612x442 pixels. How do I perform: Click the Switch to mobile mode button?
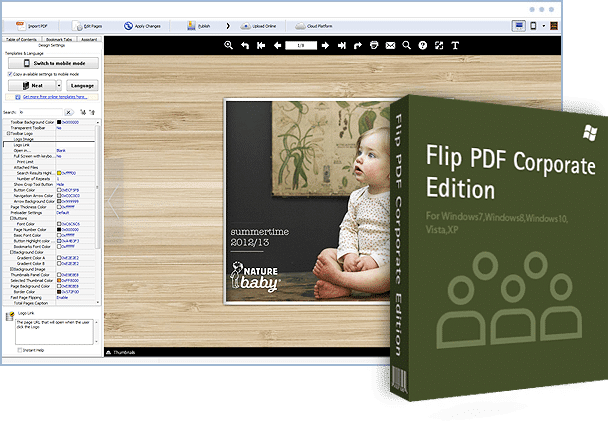click(x=53, y=63)
